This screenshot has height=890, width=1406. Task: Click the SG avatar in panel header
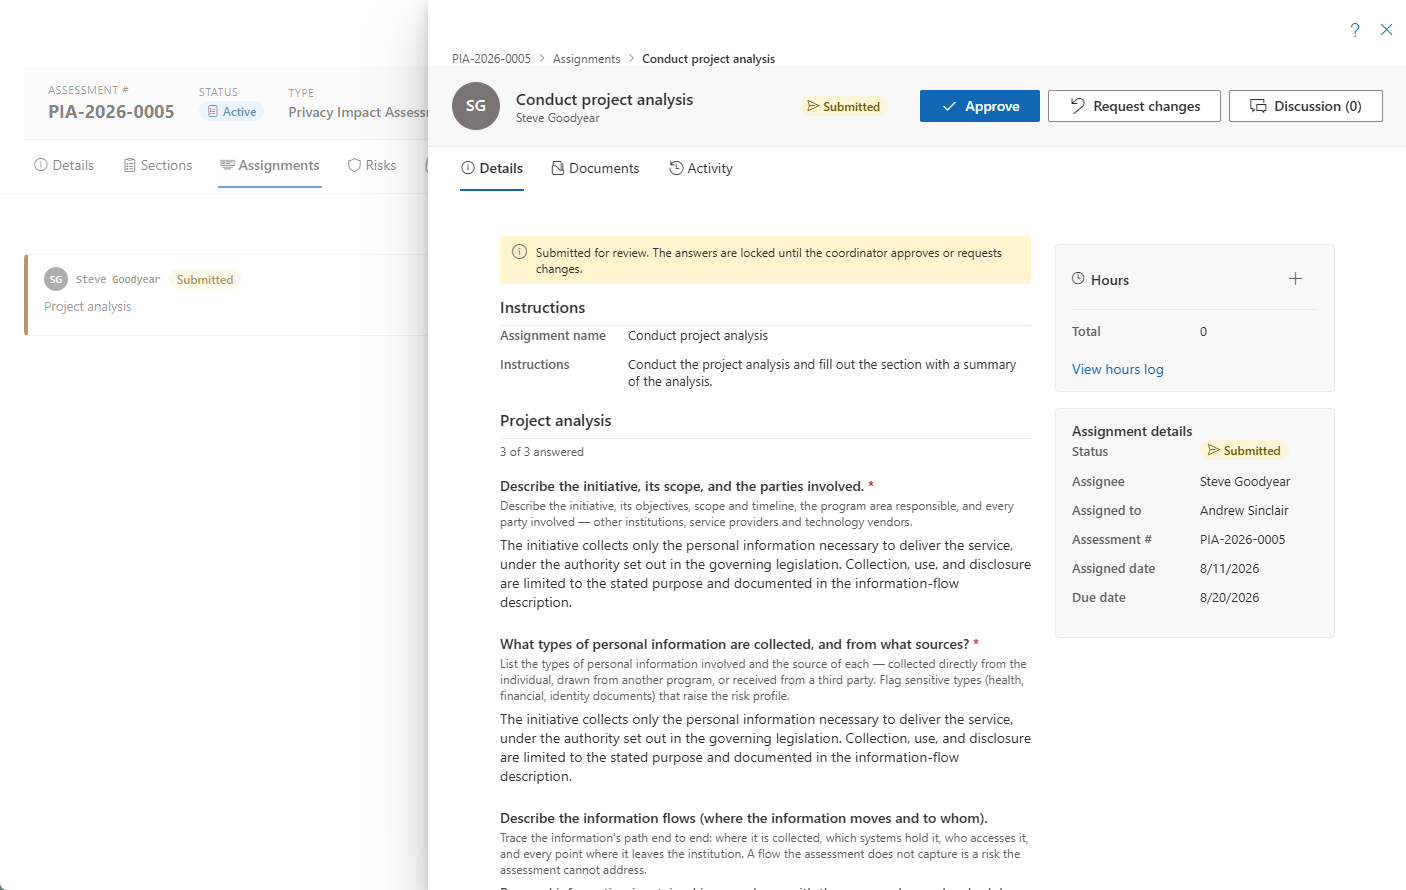point(476,106)
